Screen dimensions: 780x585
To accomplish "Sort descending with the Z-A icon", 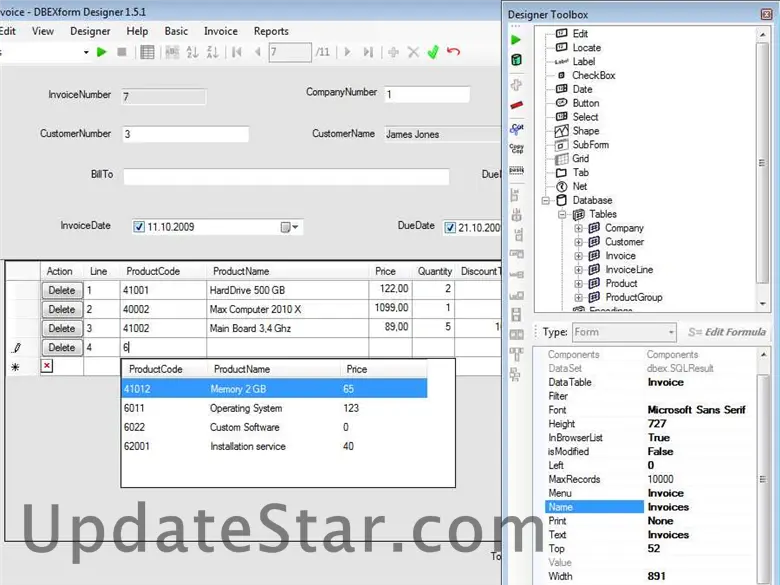I will (212, 52).
